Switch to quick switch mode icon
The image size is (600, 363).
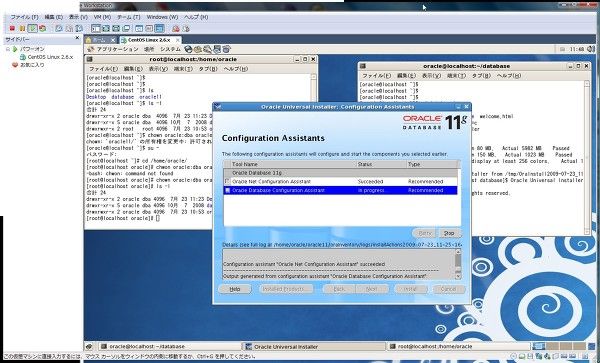click(x=106, y=28)
